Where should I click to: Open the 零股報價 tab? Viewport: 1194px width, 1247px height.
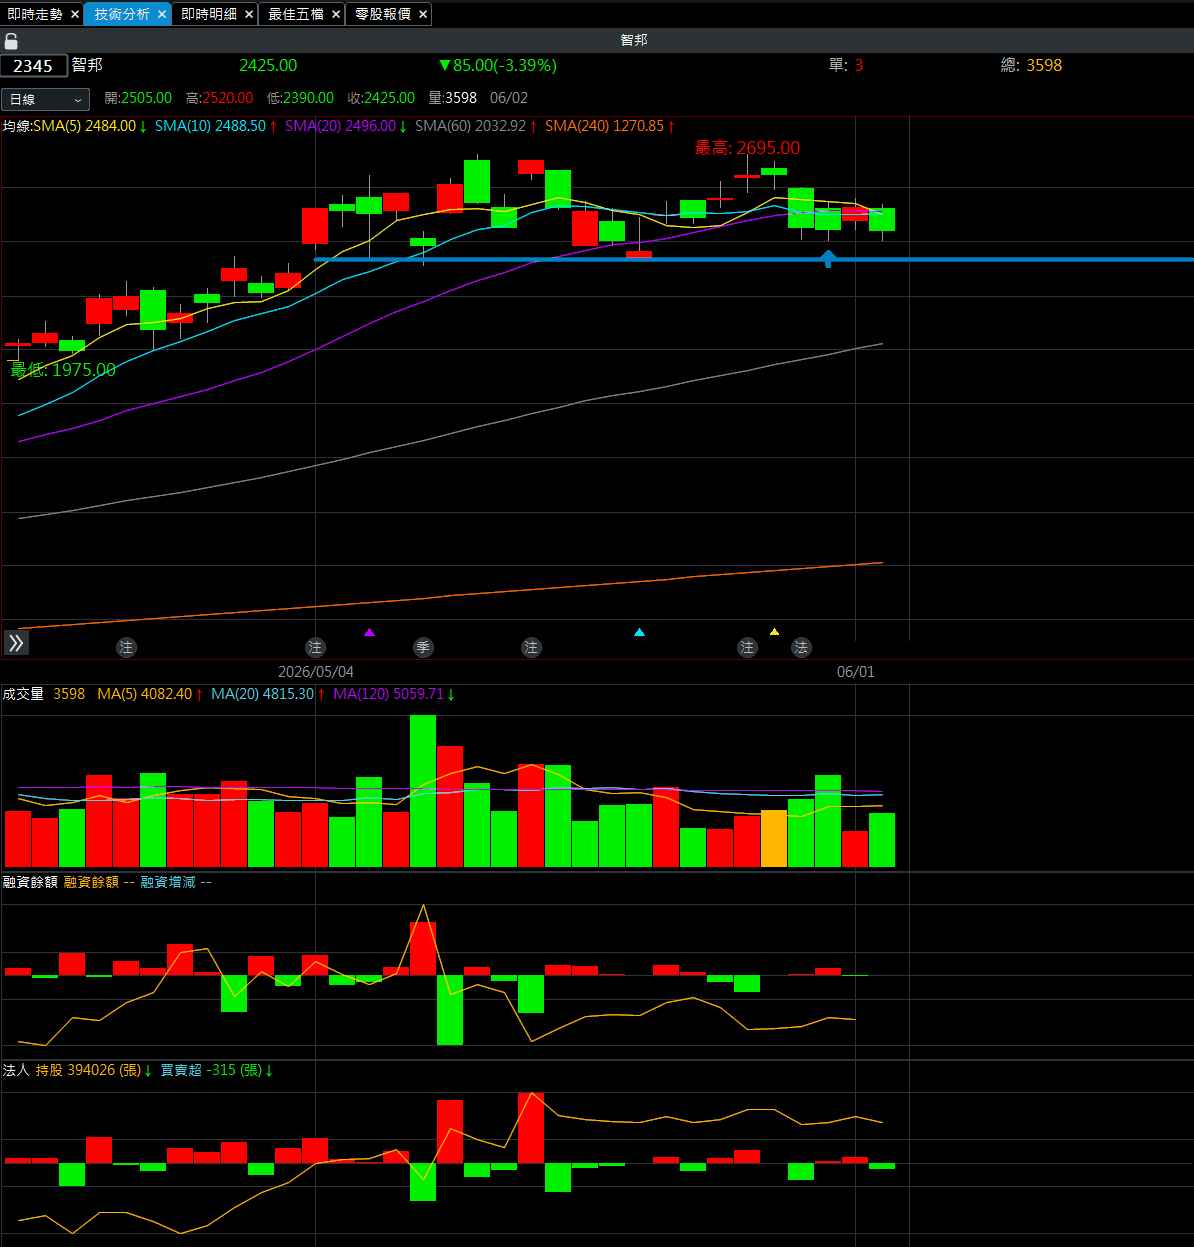point(383,14)
